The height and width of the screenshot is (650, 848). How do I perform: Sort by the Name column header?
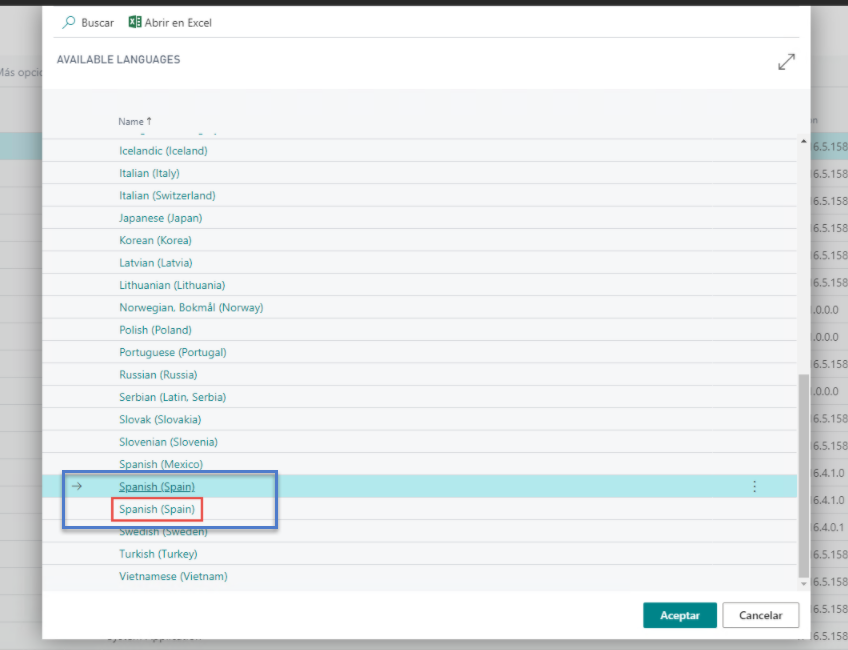135,122
